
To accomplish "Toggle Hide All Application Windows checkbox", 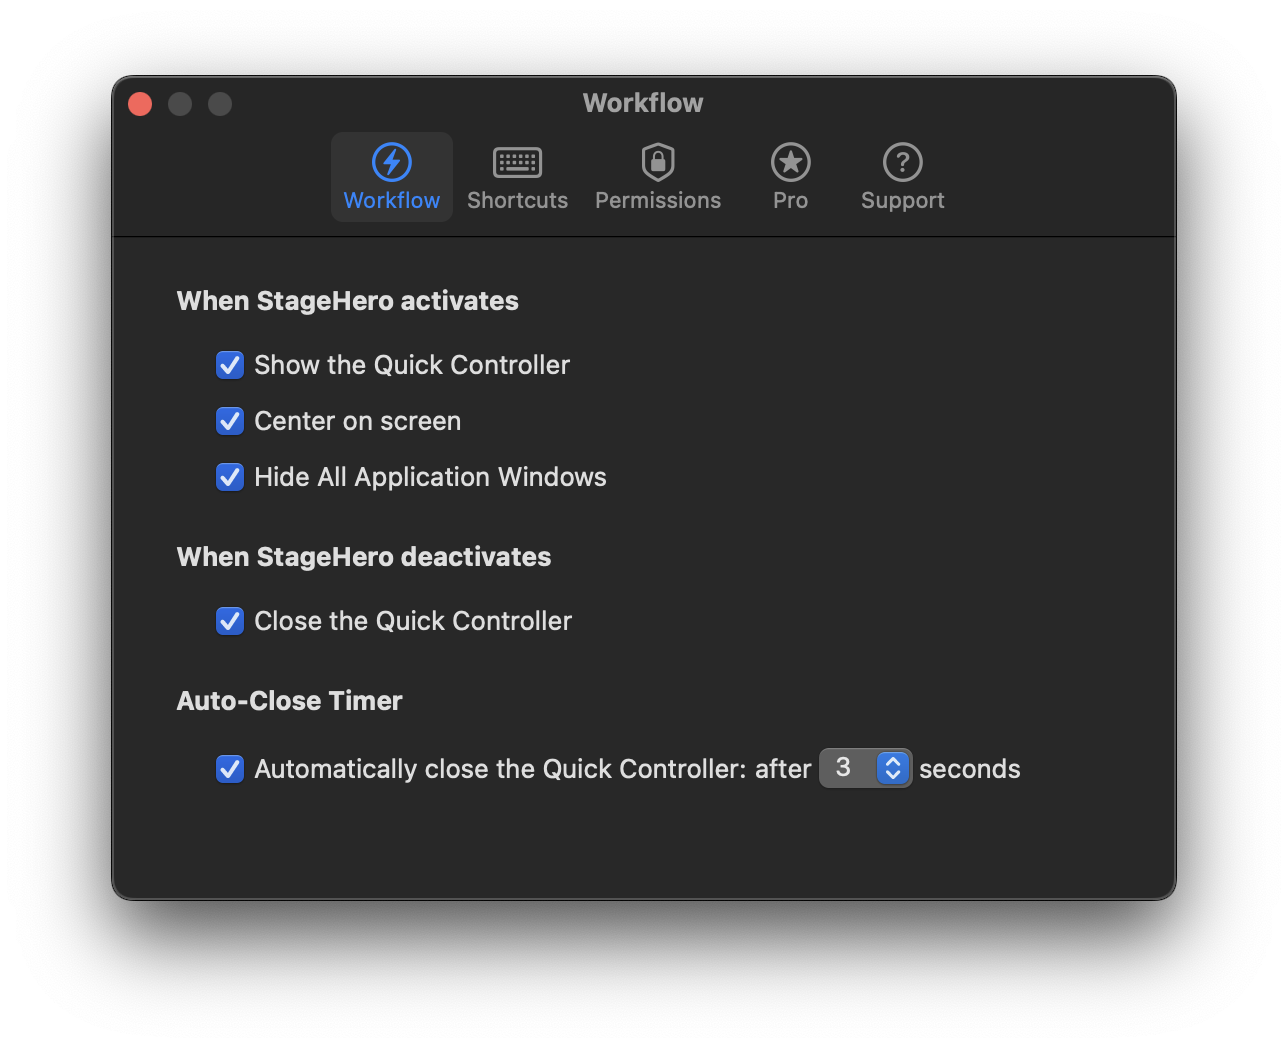I will click(230, 477).
